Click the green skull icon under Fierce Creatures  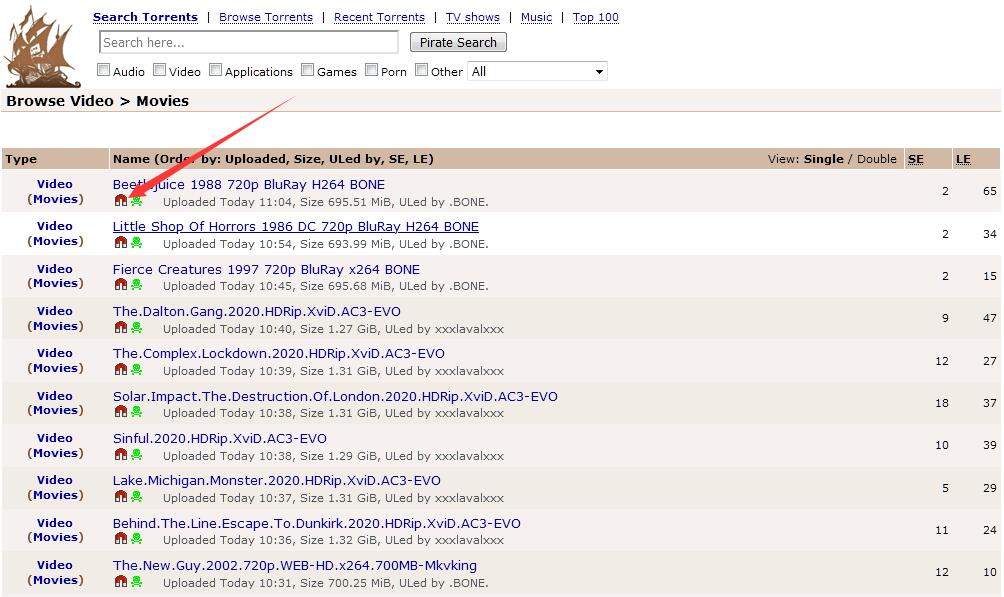[x=136, y=285]
